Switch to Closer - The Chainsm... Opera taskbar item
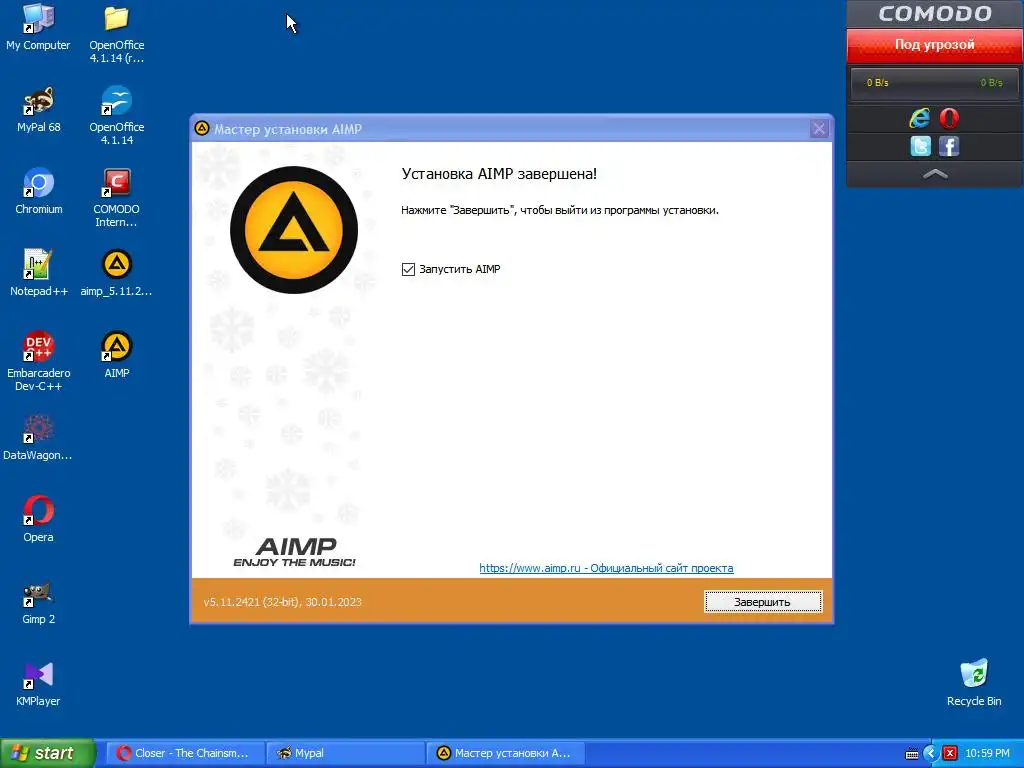 point(185,753)
